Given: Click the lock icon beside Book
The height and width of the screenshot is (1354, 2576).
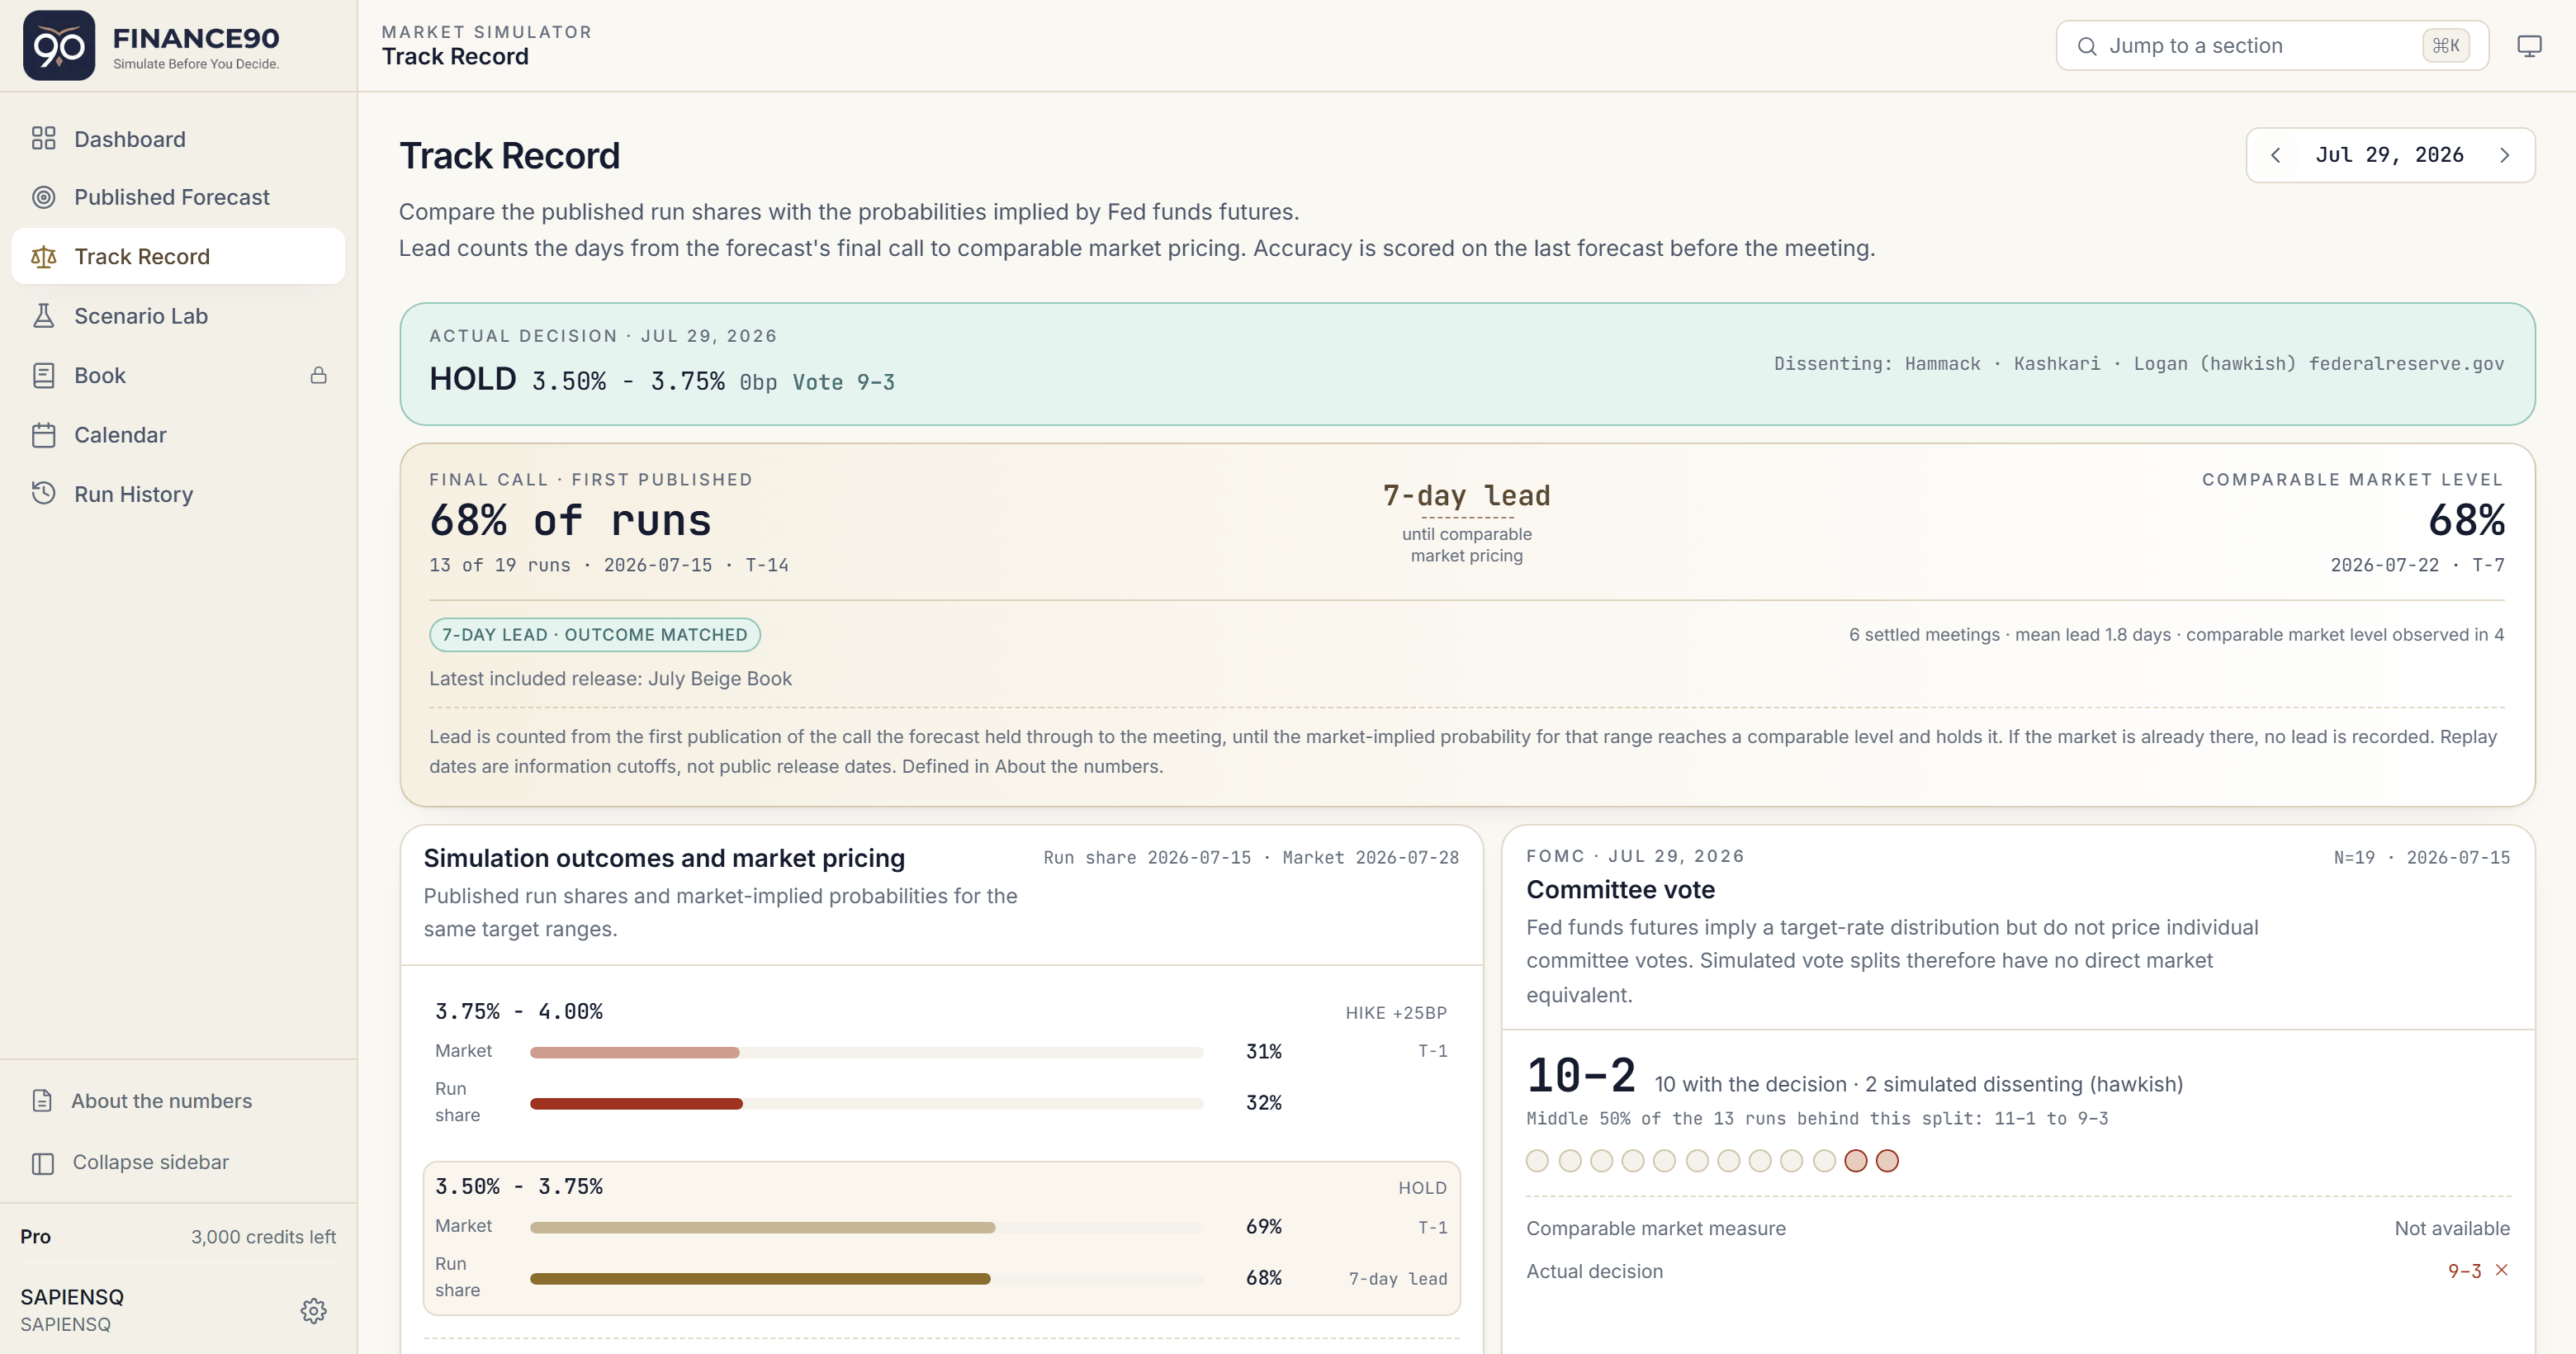Looking at the screenshot, I should point(318,375).
